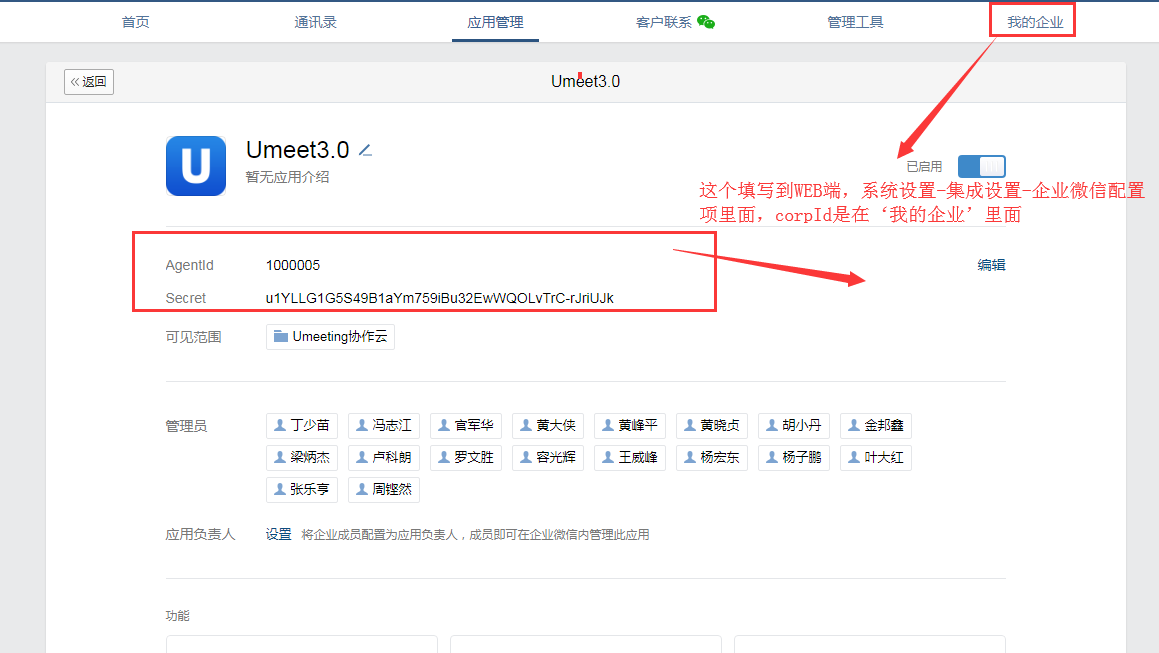
Task: Click the pencil edit icon beside Umeet3.0
Action: 365,151
